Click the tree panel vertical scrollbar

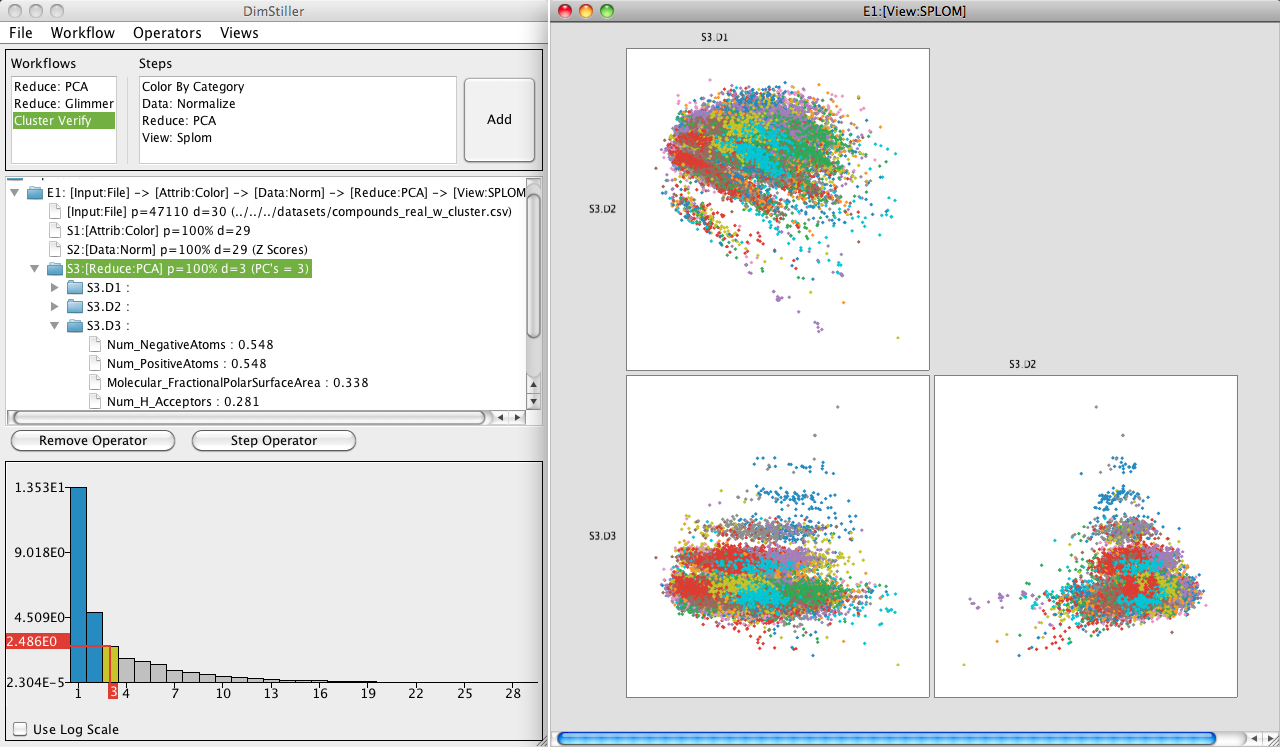click(x=534, y=265)
